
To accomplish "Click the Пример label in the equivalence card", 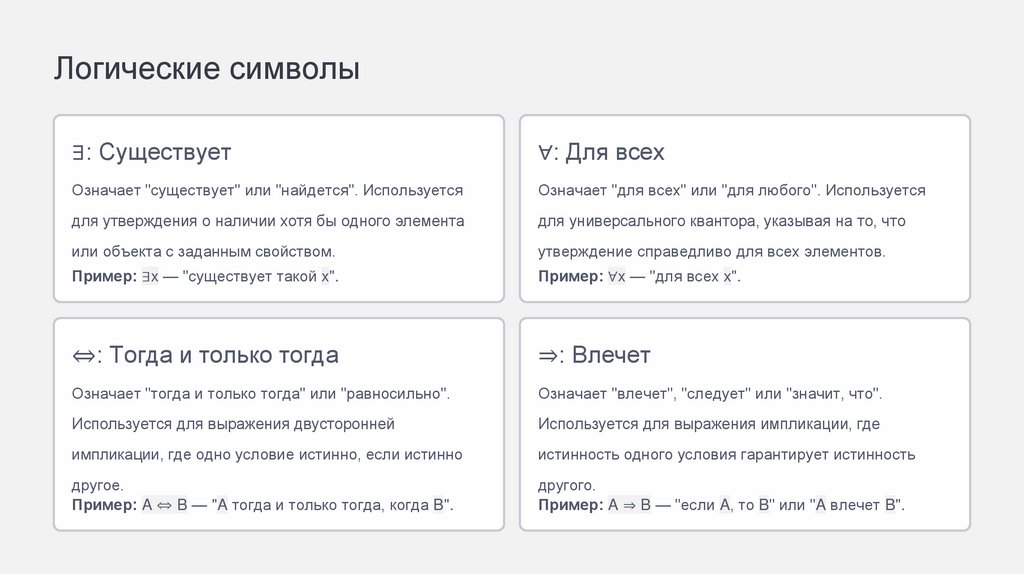I will [x=104, y=505].
